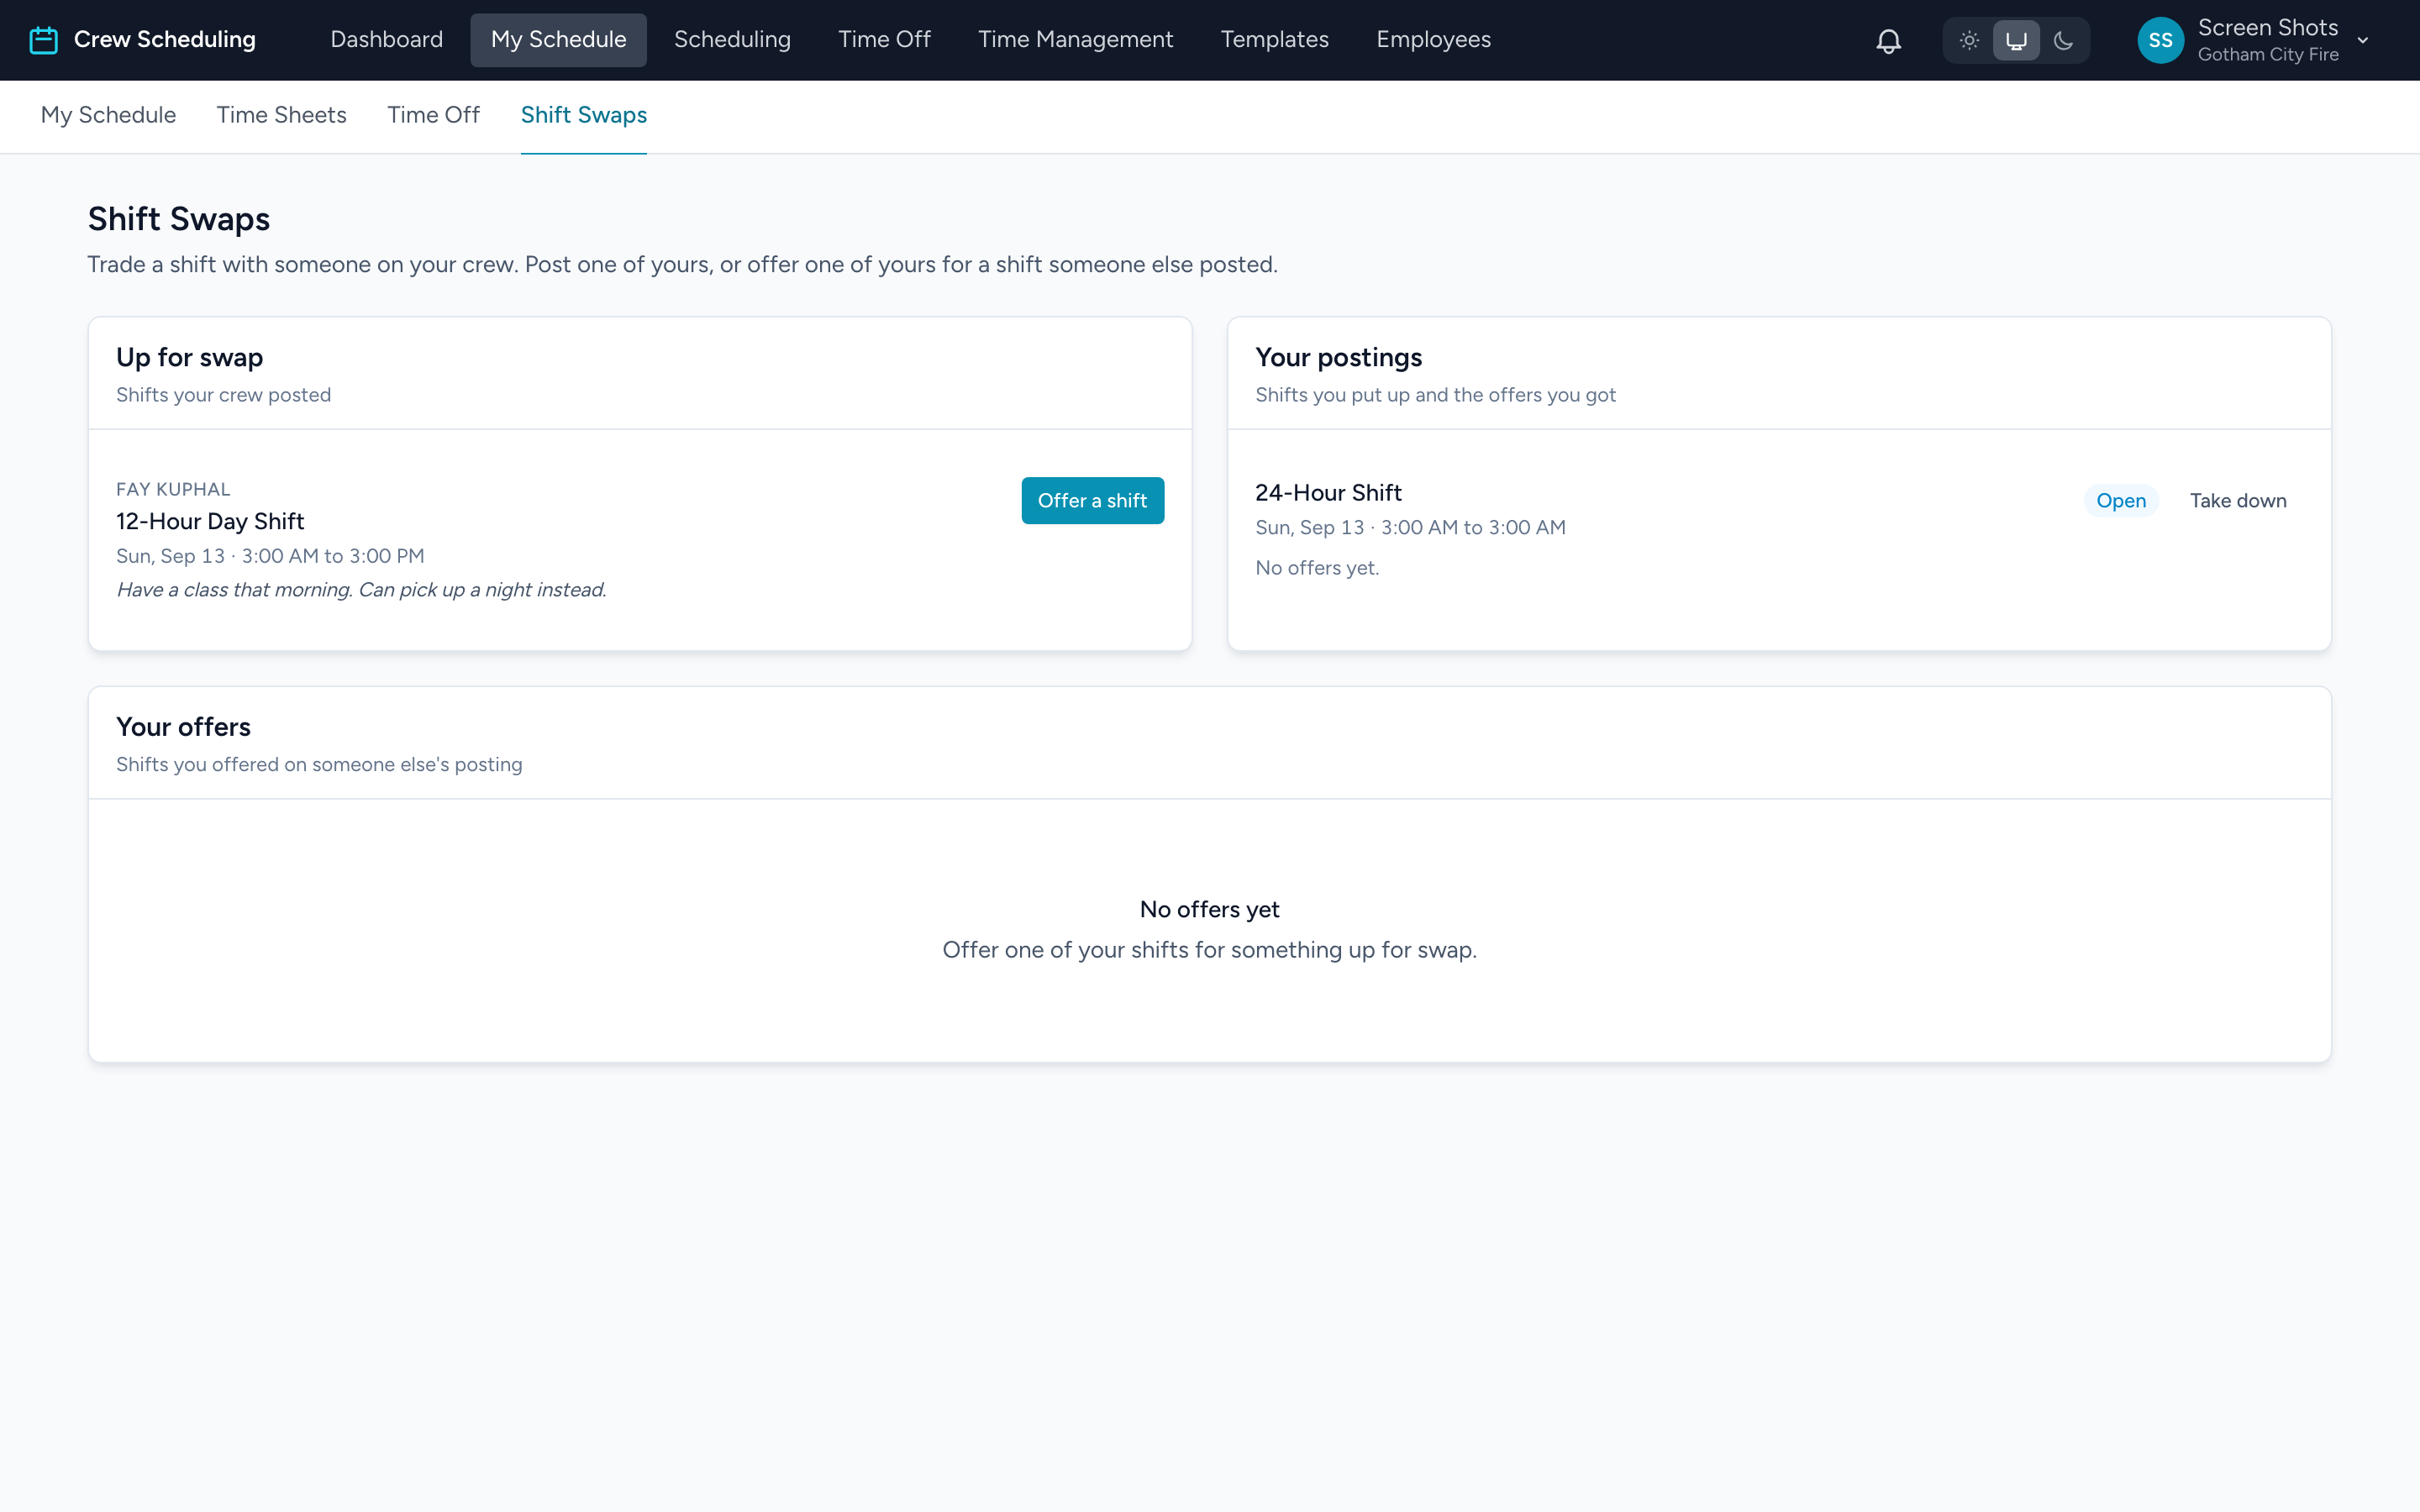Click the Offer a shift button

(x=1092, y=500)
